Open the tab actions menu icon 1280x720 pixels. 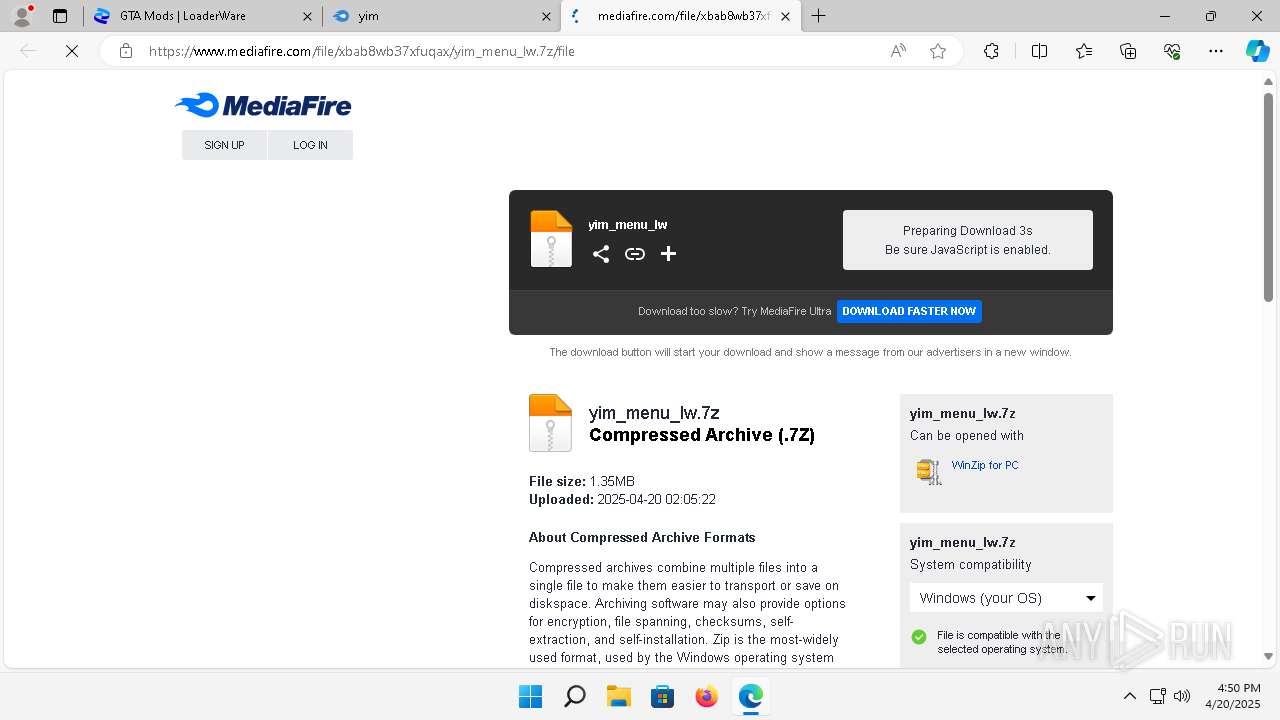[x=60, y=16]
